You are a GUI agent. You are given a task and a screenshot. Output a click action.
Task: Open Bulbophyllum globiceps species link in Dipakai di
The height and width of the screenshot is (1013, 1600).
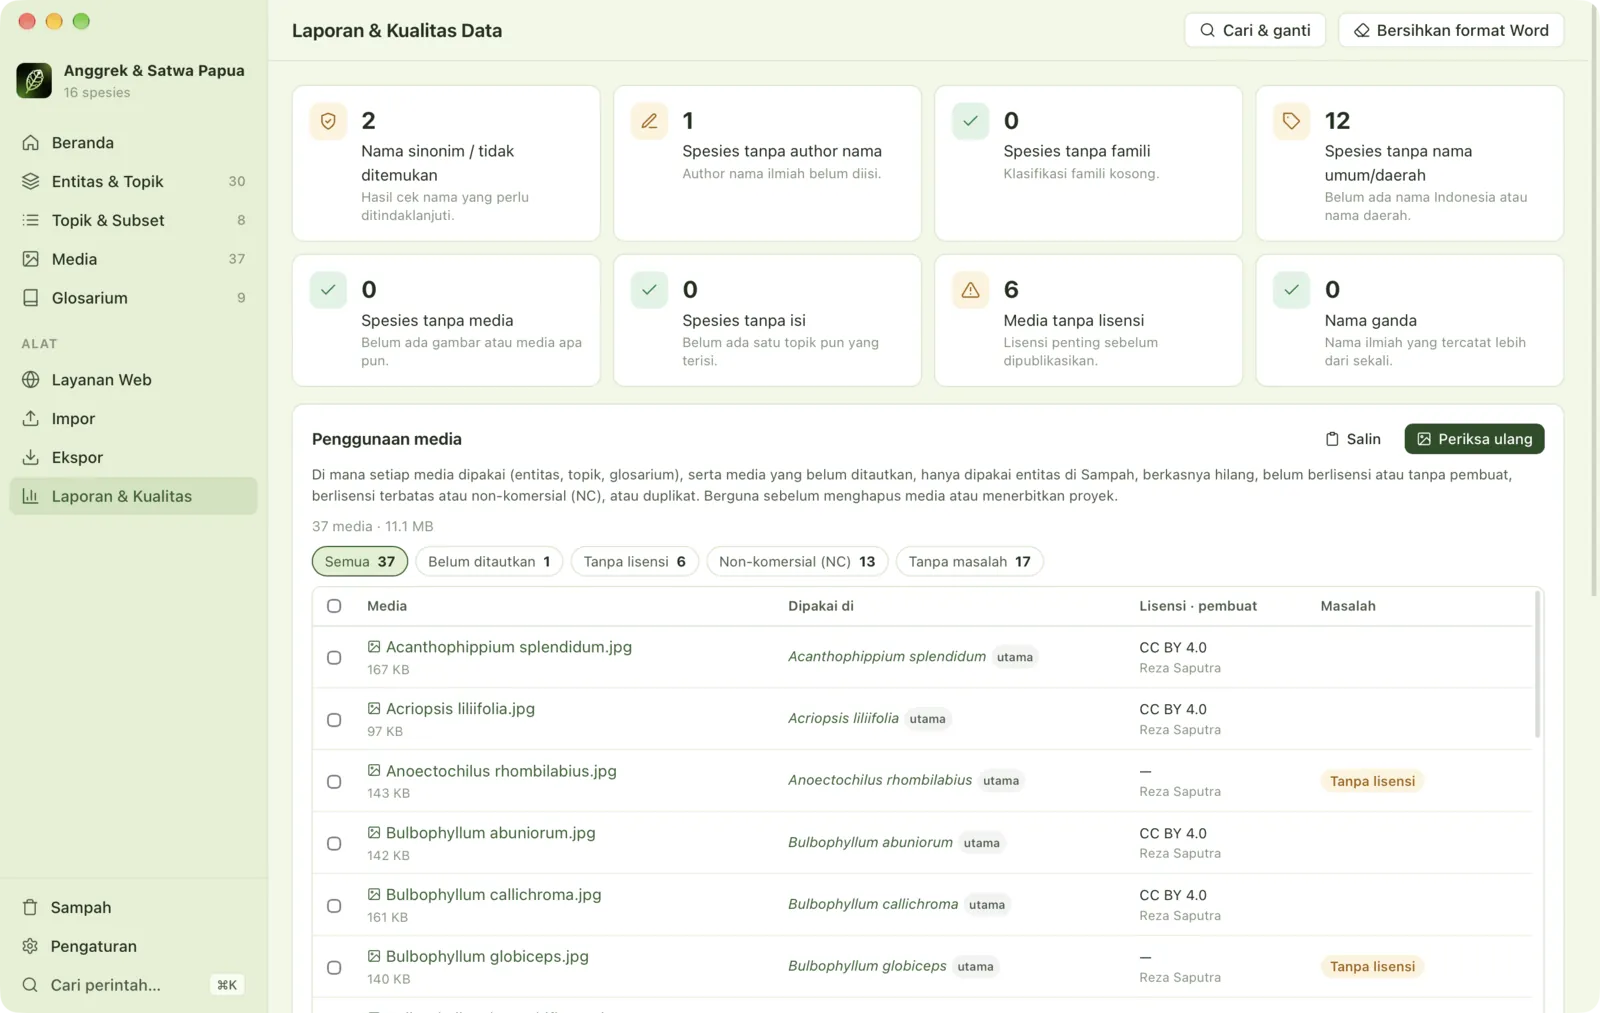[x=867, y=966]
